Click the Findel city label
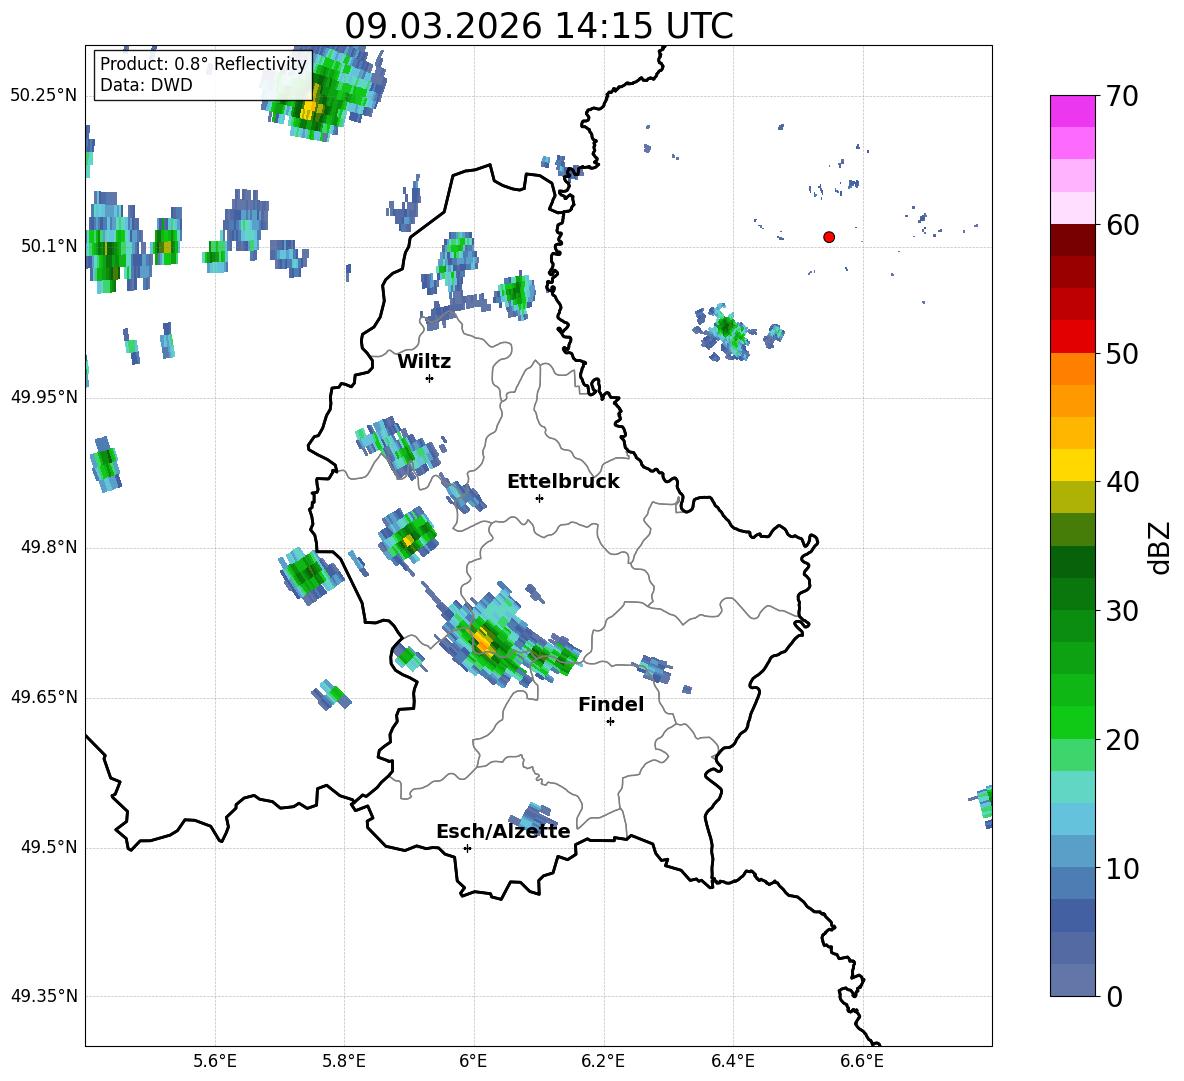The height and width of the screenshot is (1081, 1184). pos(611,704)
